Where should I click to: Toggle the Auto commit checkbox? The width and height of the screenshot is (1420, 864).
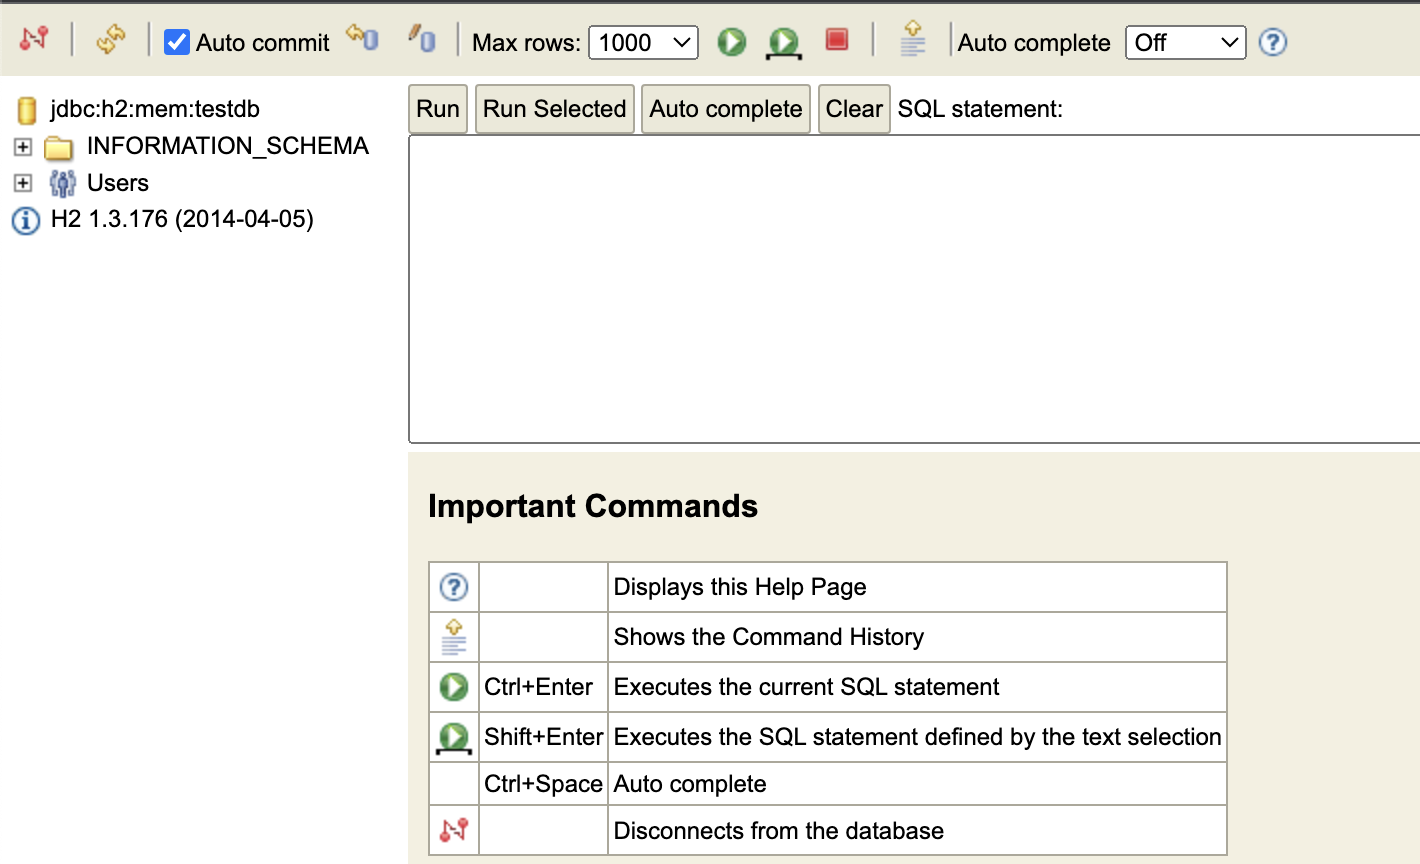coord(177,42)
